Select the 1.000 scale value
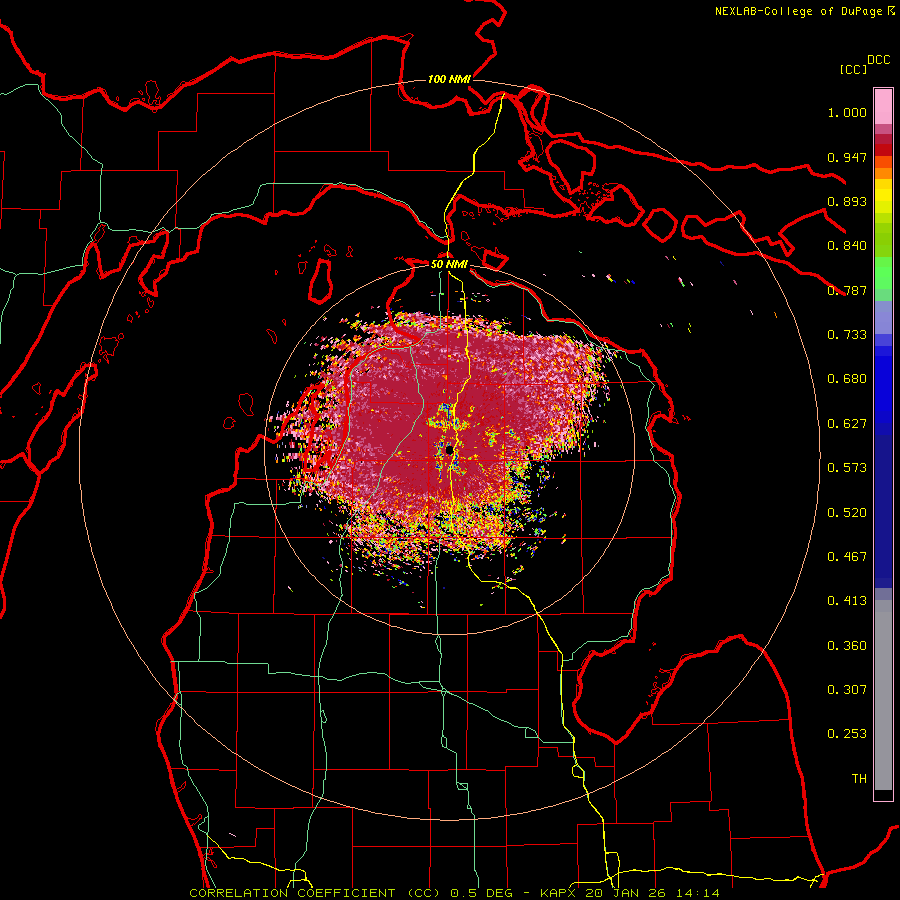 847,112
